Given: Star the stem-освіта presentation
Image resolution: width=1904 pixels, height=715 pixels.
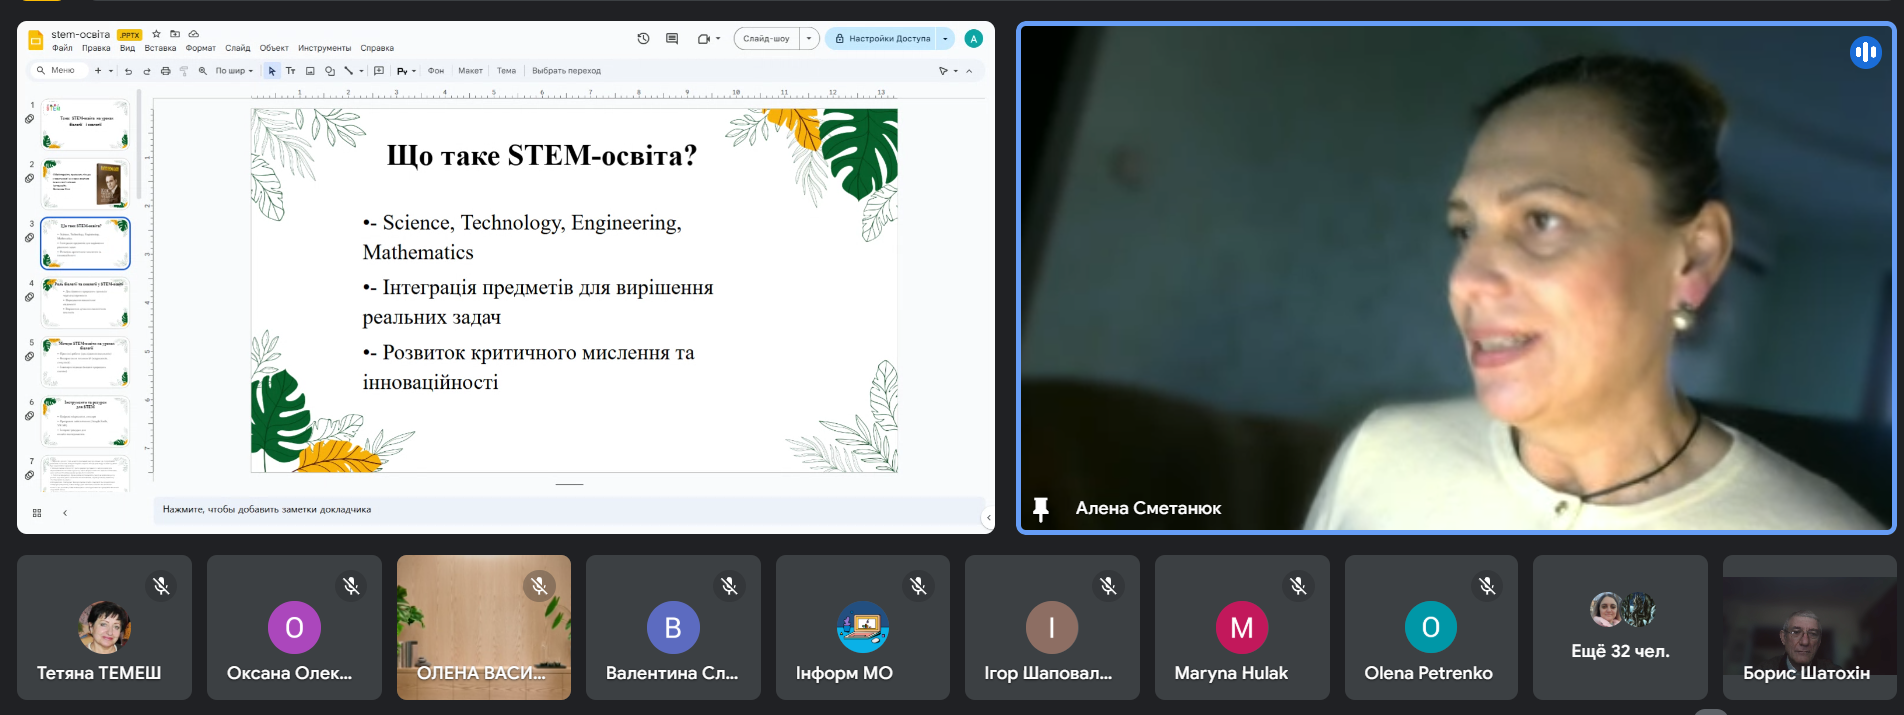Looking at the screenshot, I should [156, 34].
